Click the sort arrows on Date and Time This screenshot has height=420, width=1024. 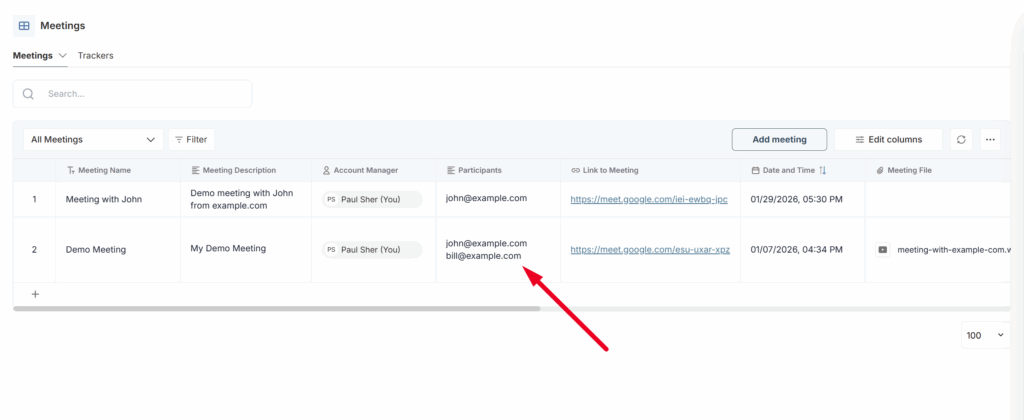tap(823, 171)
